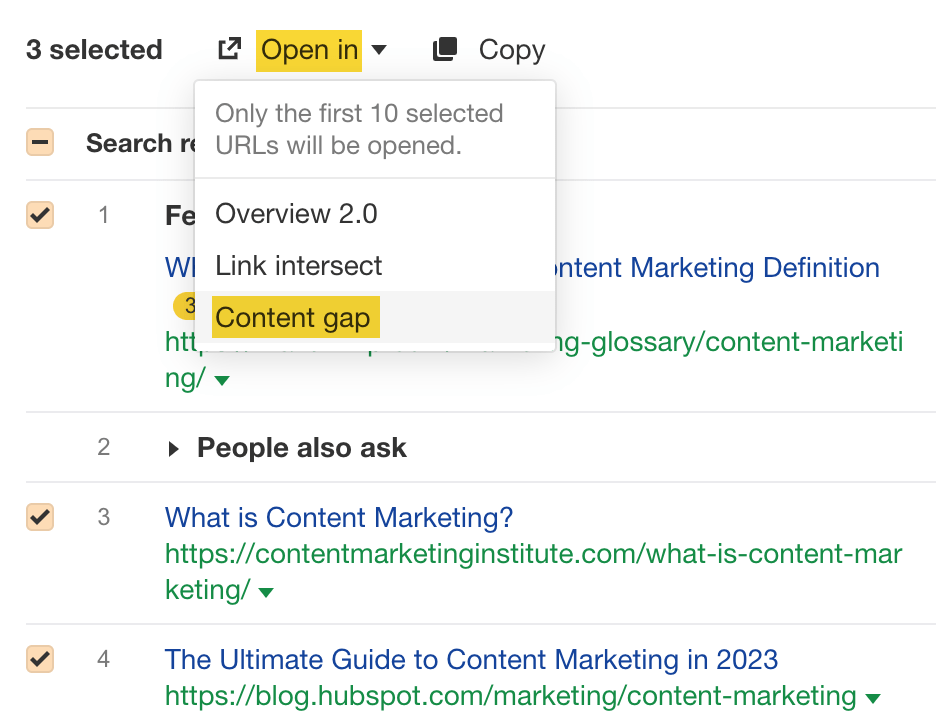Click the Copy stacked-squares icon
936x716 pixels.
click(x=445, y=49)
